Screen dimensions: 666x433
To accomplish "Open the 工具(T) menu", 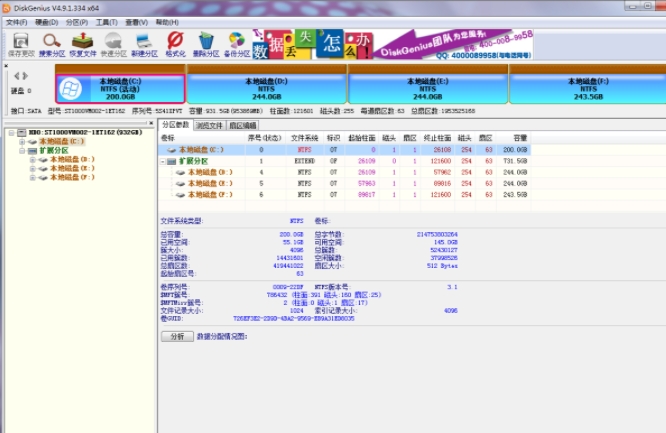I will coord(106,21).
